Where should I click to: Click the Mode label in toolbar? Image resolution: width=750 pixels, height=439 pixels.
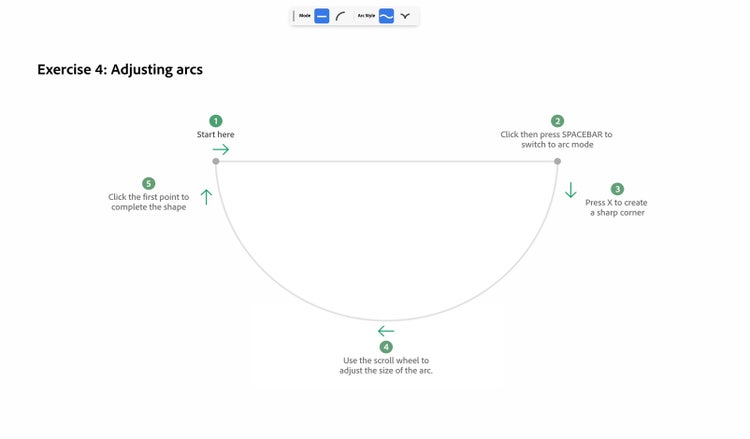(x=305, y=16)
